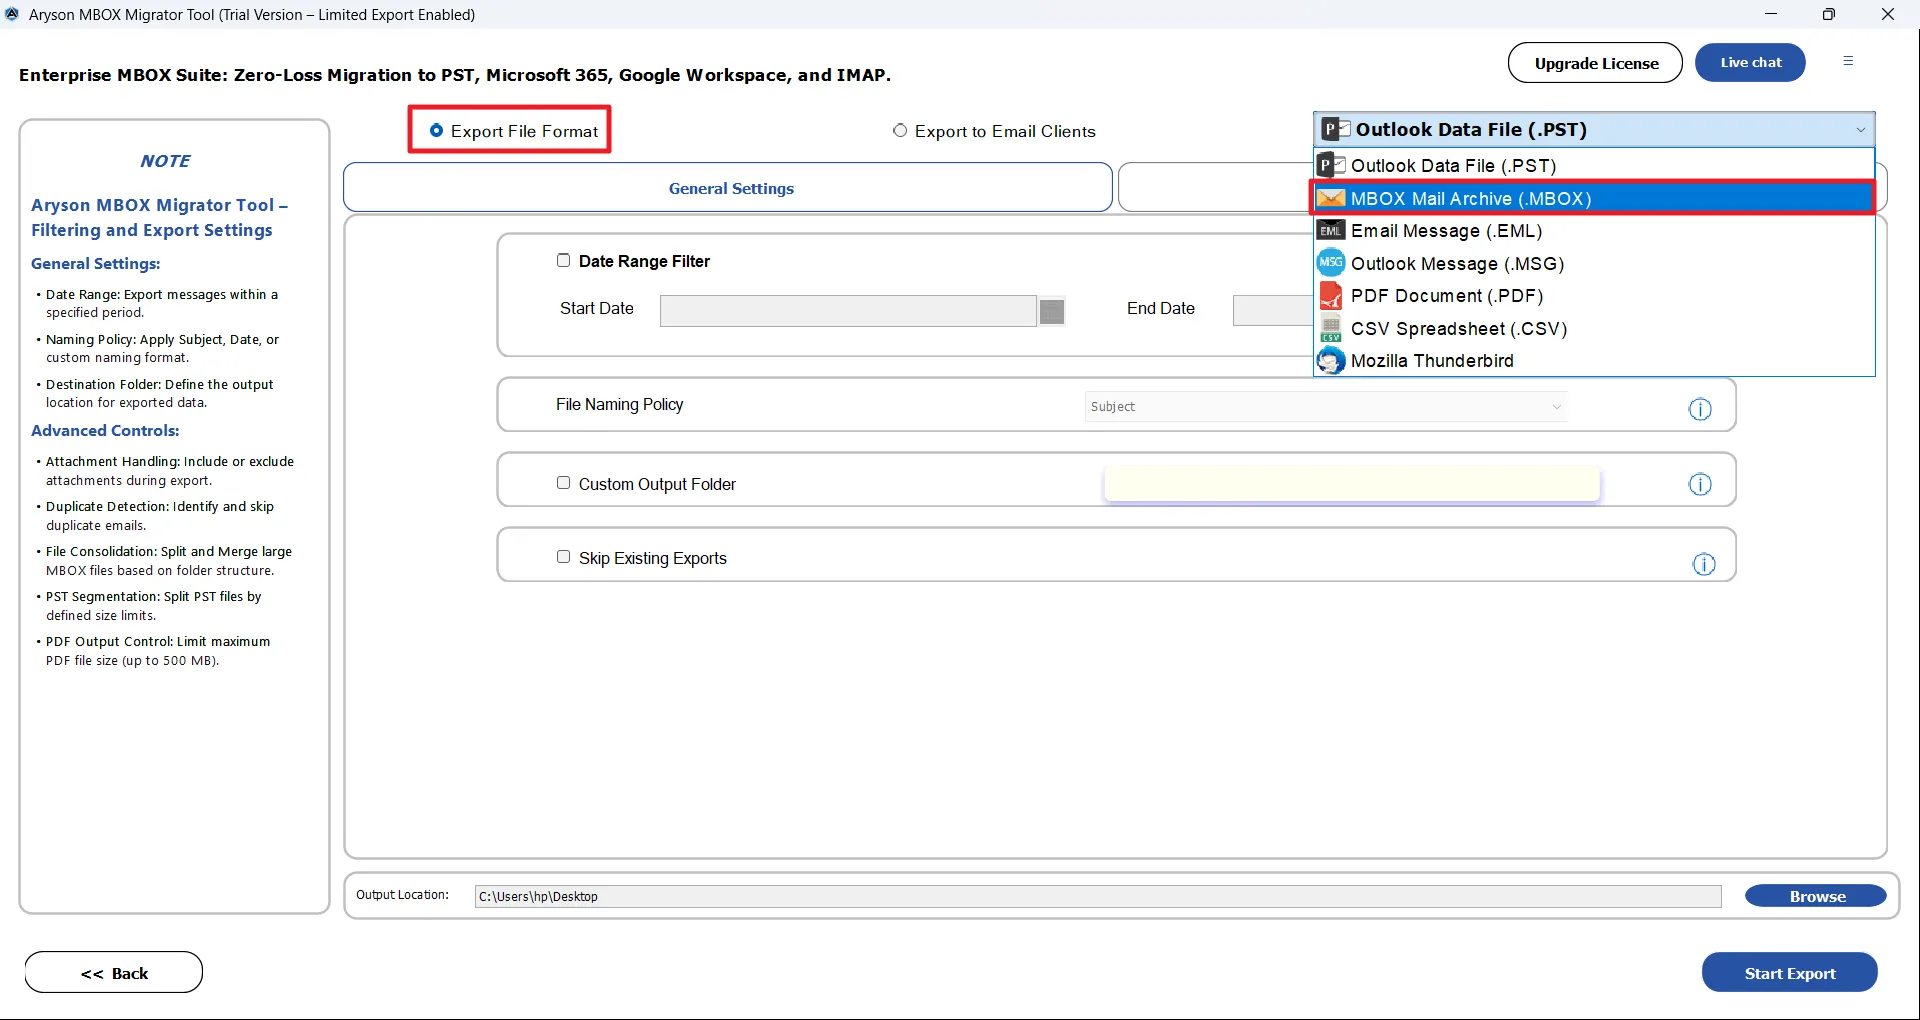Choose Outlook Data File (.PST) from list

tap(1594, 165)
